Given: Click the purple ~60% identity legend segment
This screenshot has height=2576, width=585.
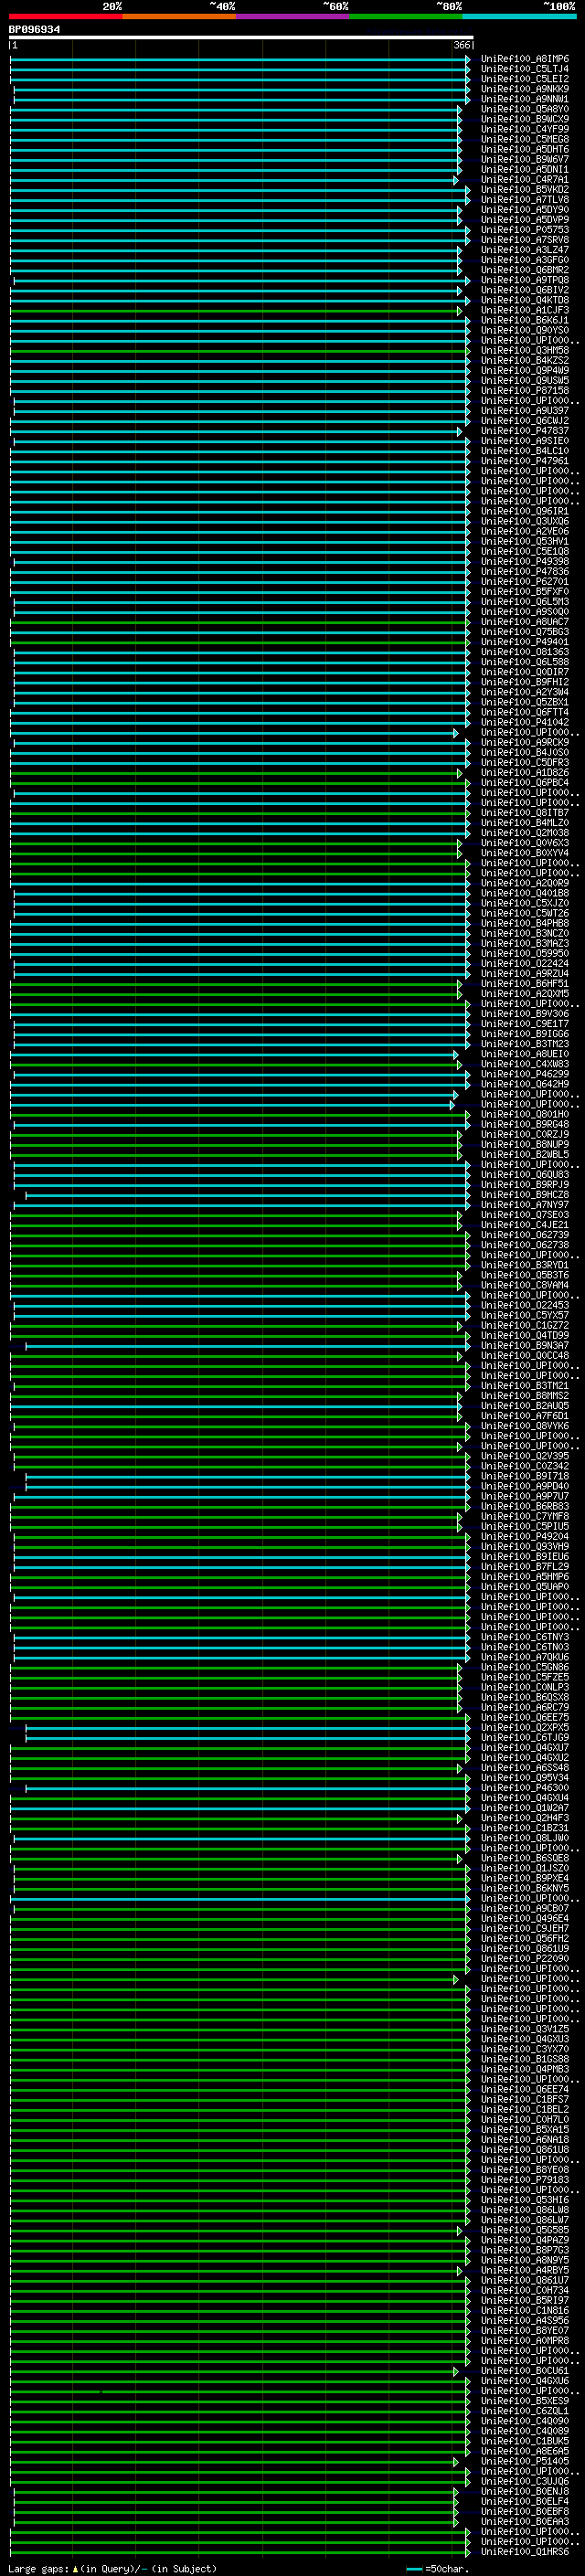Looking at the screenshot, I should click(x=293, y=16).
